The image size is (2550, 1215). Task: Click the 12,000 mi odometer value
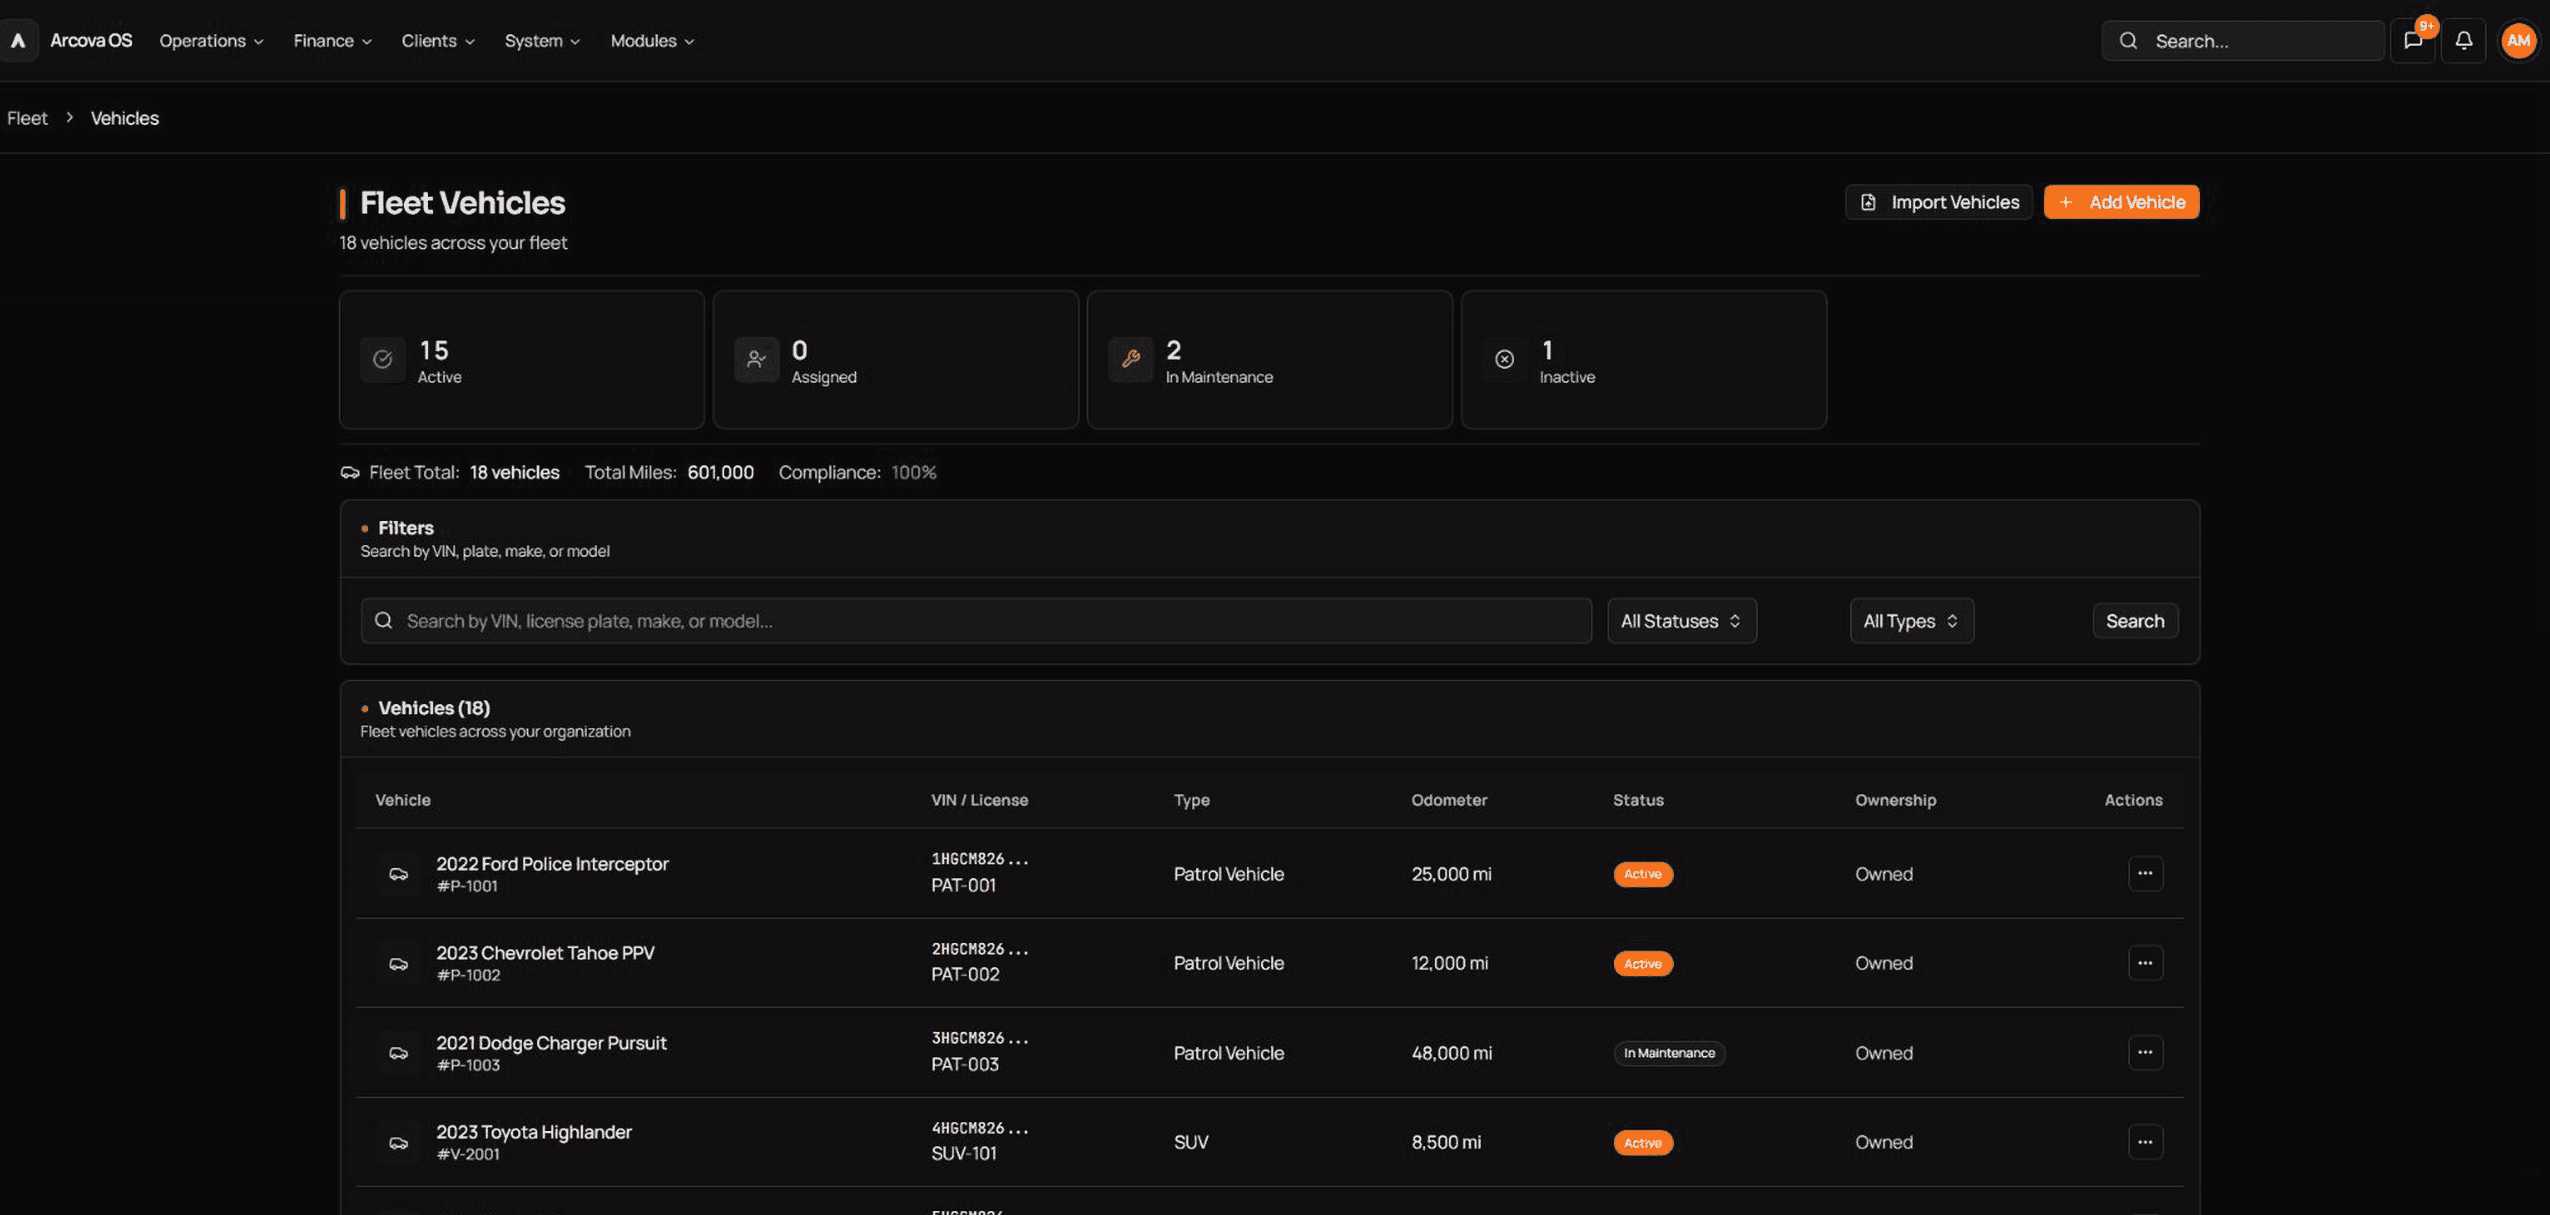click(1449, 963)
